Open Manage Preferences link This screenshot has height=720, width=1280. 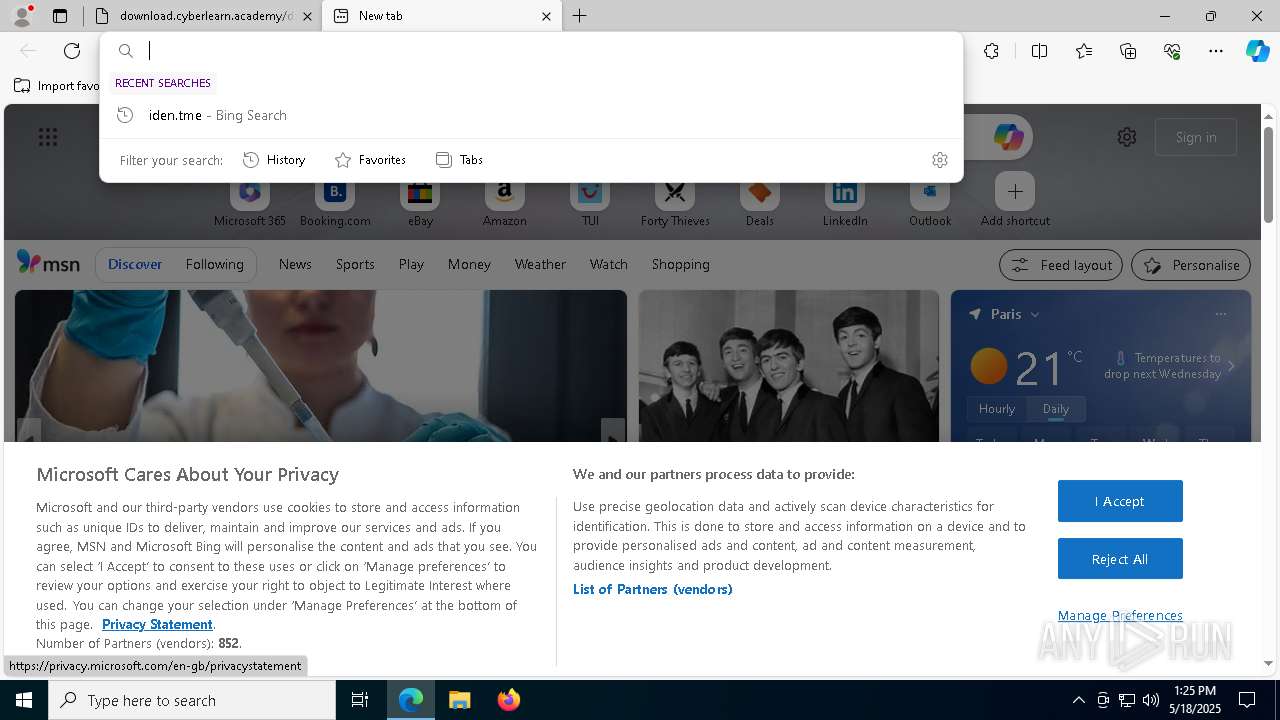(1120, 615)
